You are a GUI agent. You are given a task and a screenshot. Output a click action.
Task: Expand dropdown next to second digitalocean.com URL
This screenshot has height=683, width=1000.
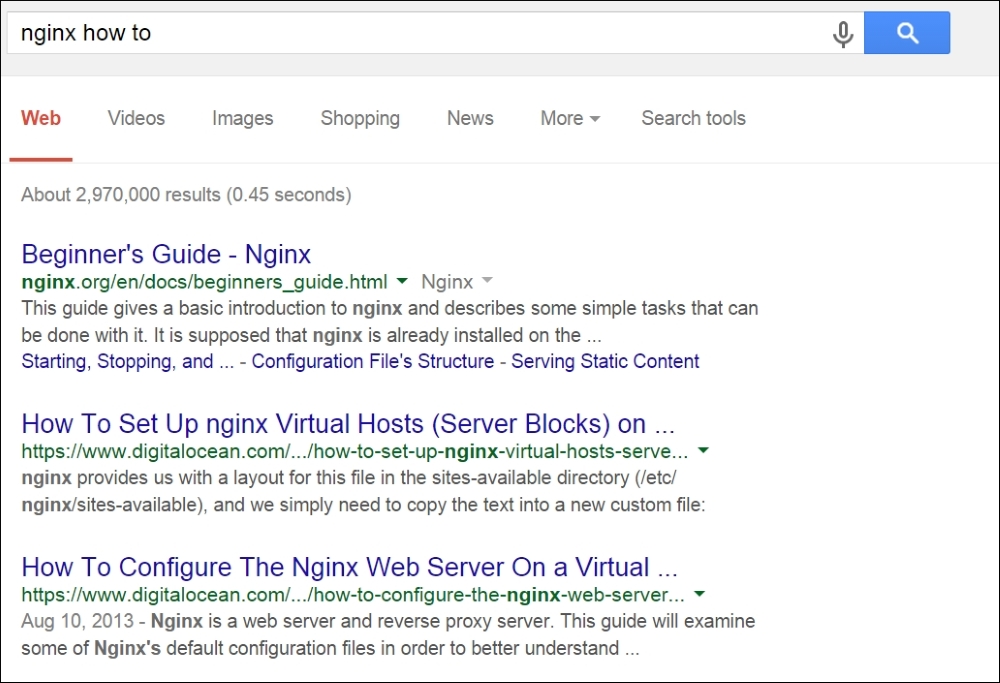(699, 594)
